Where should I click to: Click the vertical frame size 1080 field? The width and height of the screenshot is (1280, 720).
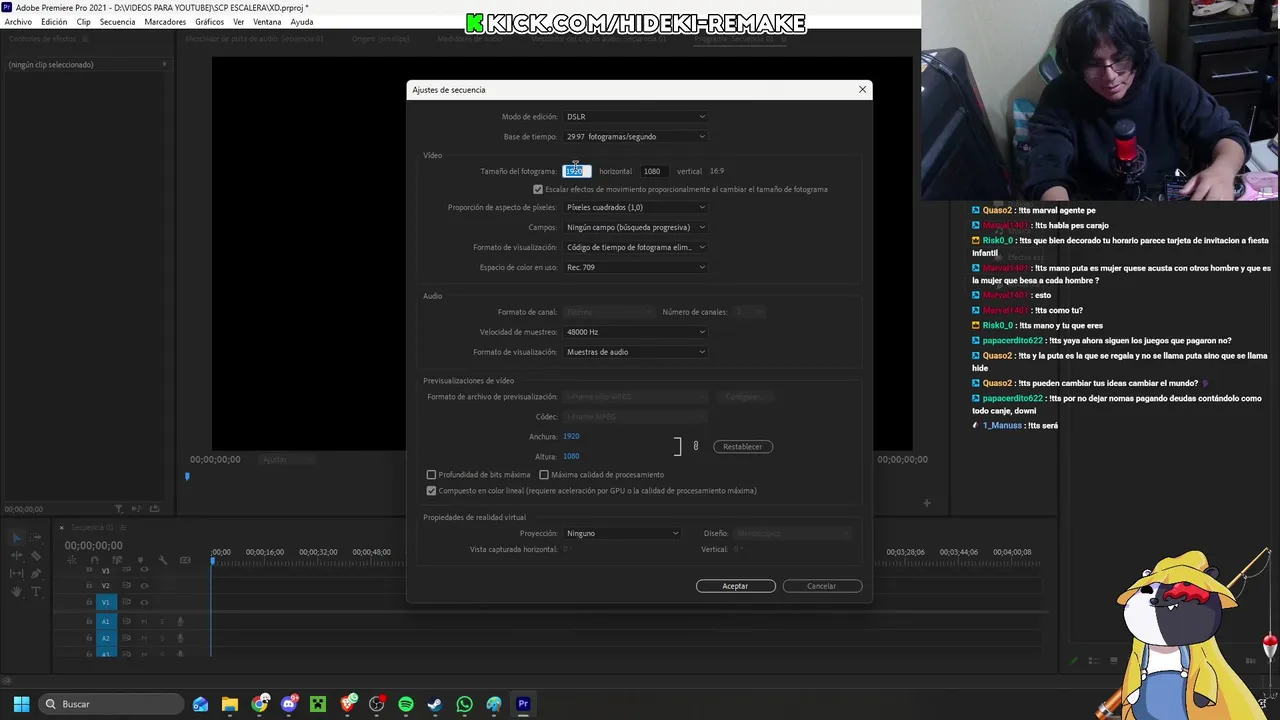pyautogui.click(x=654, y=171)
